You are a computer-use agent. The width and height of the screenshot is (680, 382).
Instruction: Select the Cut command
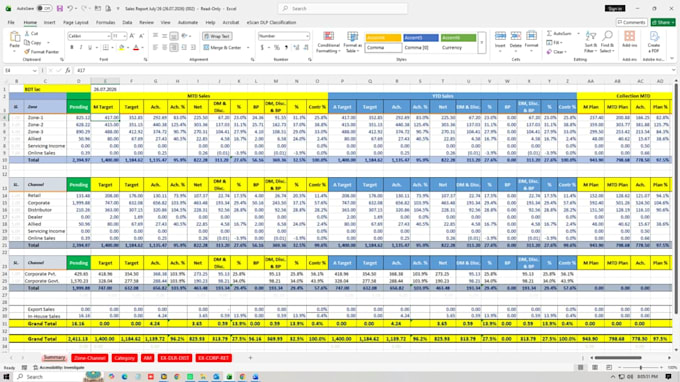click(31, 34)
